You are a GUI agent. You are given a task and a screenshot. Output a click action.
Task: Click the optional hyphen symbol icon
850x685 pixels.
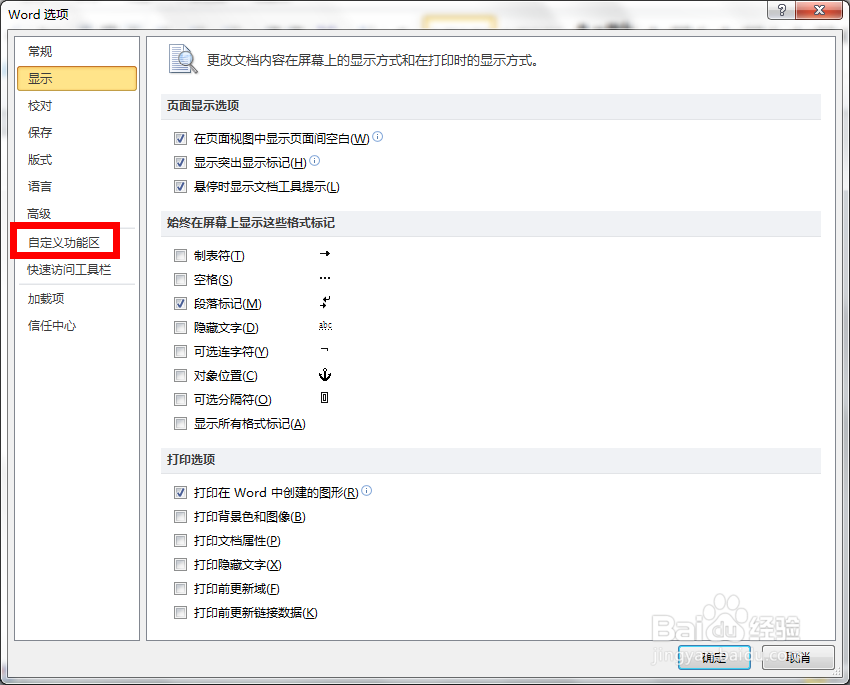(x=325, y=350)
